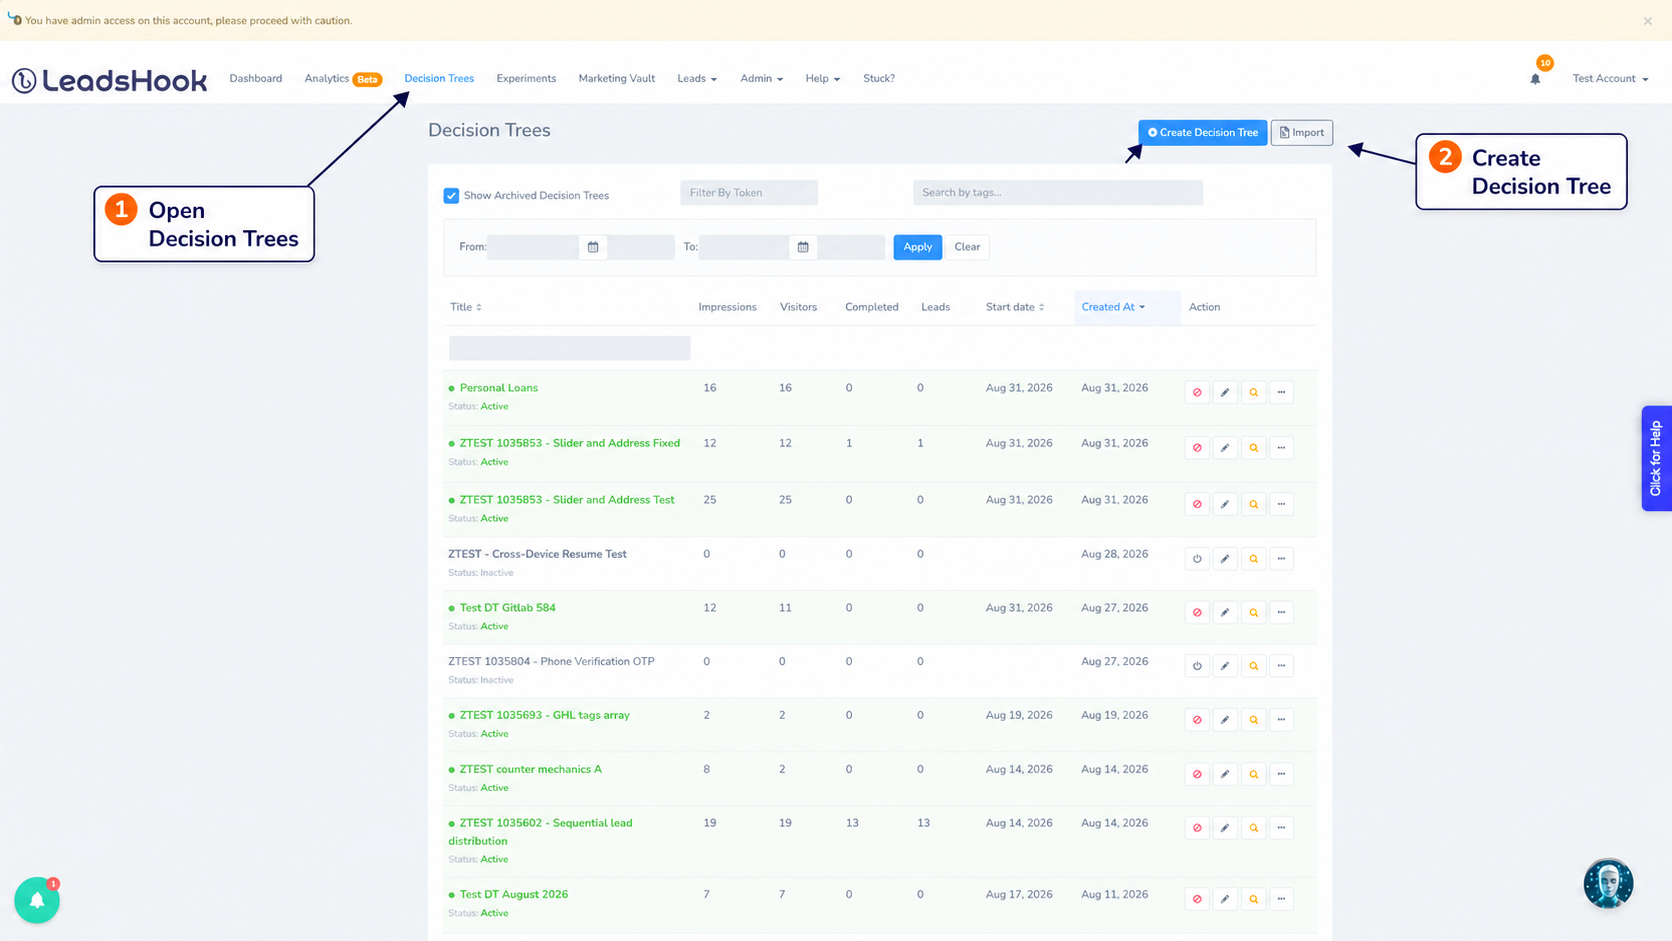Open the Stuck? nav item
This screenshot has height=941, width=1672.
[x=879, y=78]
